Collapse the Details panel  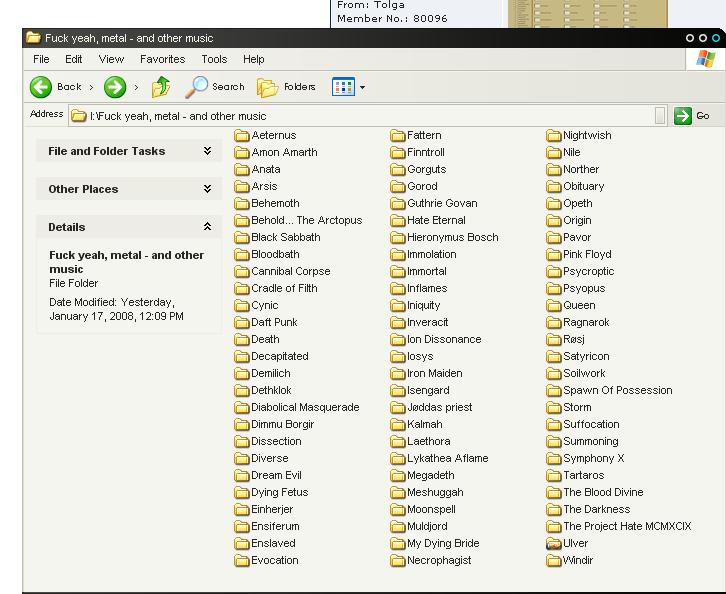207,226
